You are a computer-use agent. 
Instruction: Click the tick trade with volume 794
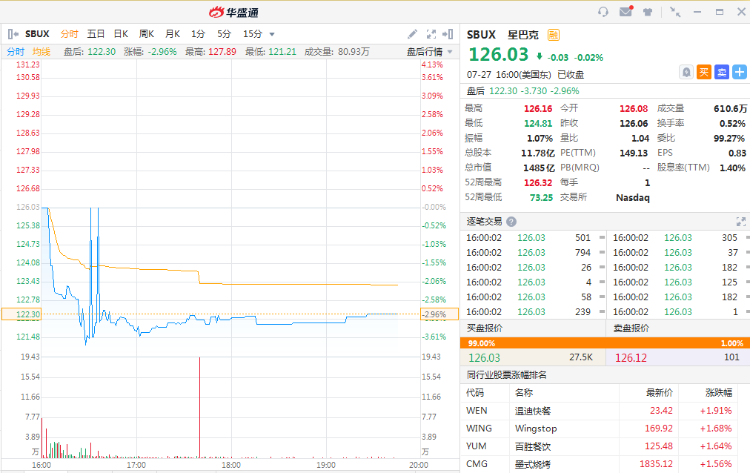coord(534,253)
